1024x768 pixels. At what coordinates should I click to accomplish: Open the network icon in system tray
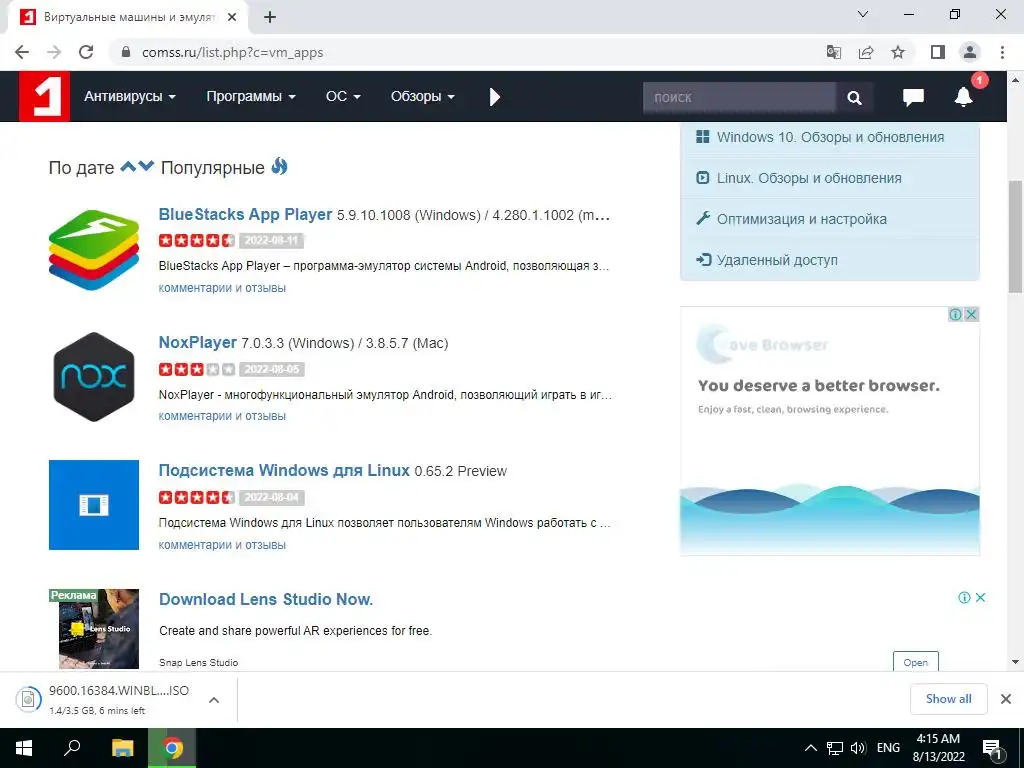(x=835, y=748)
